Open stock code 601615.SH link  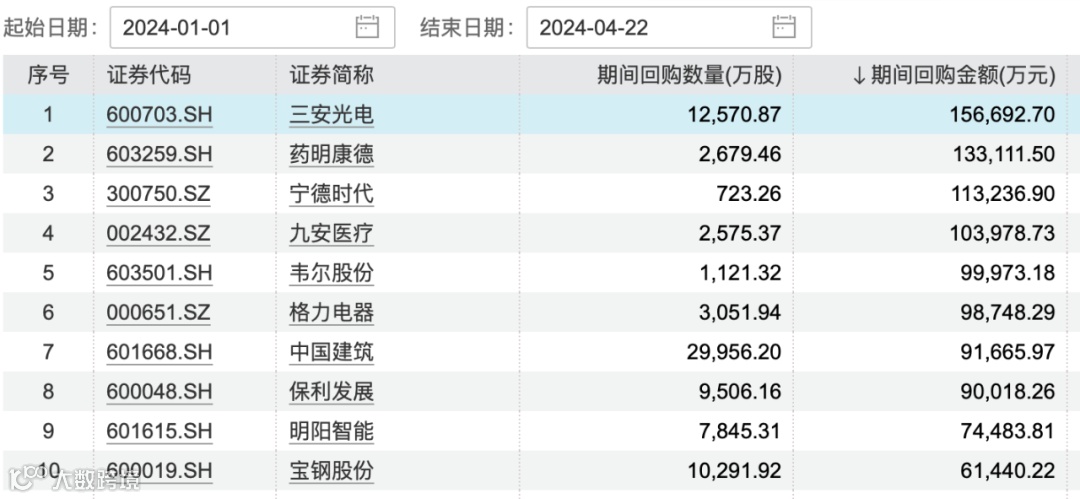[x=159, y=431]
